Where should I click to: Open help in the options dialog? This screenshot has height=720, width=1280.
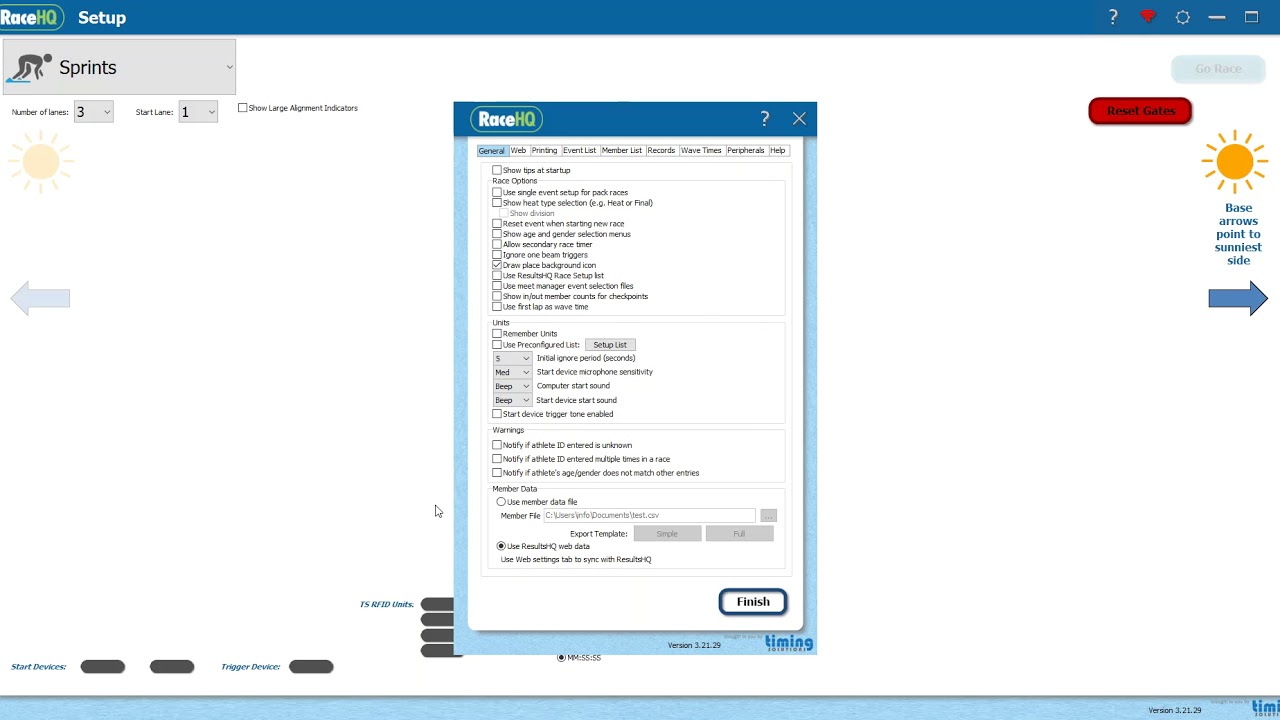click(x=765, y=118)
